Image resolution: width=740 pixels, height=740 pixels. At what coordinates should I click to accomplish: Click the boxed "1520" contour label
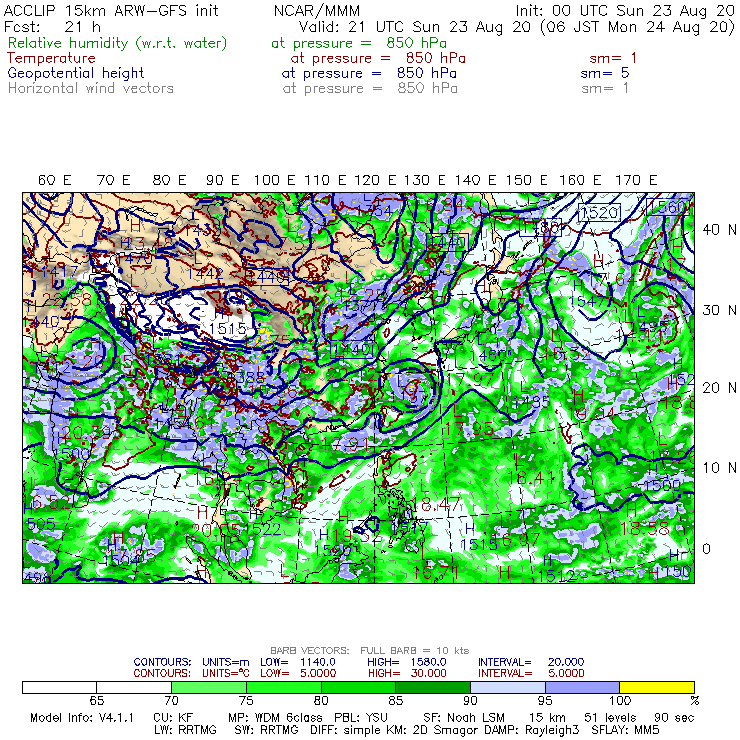click(x=599, y=213)
